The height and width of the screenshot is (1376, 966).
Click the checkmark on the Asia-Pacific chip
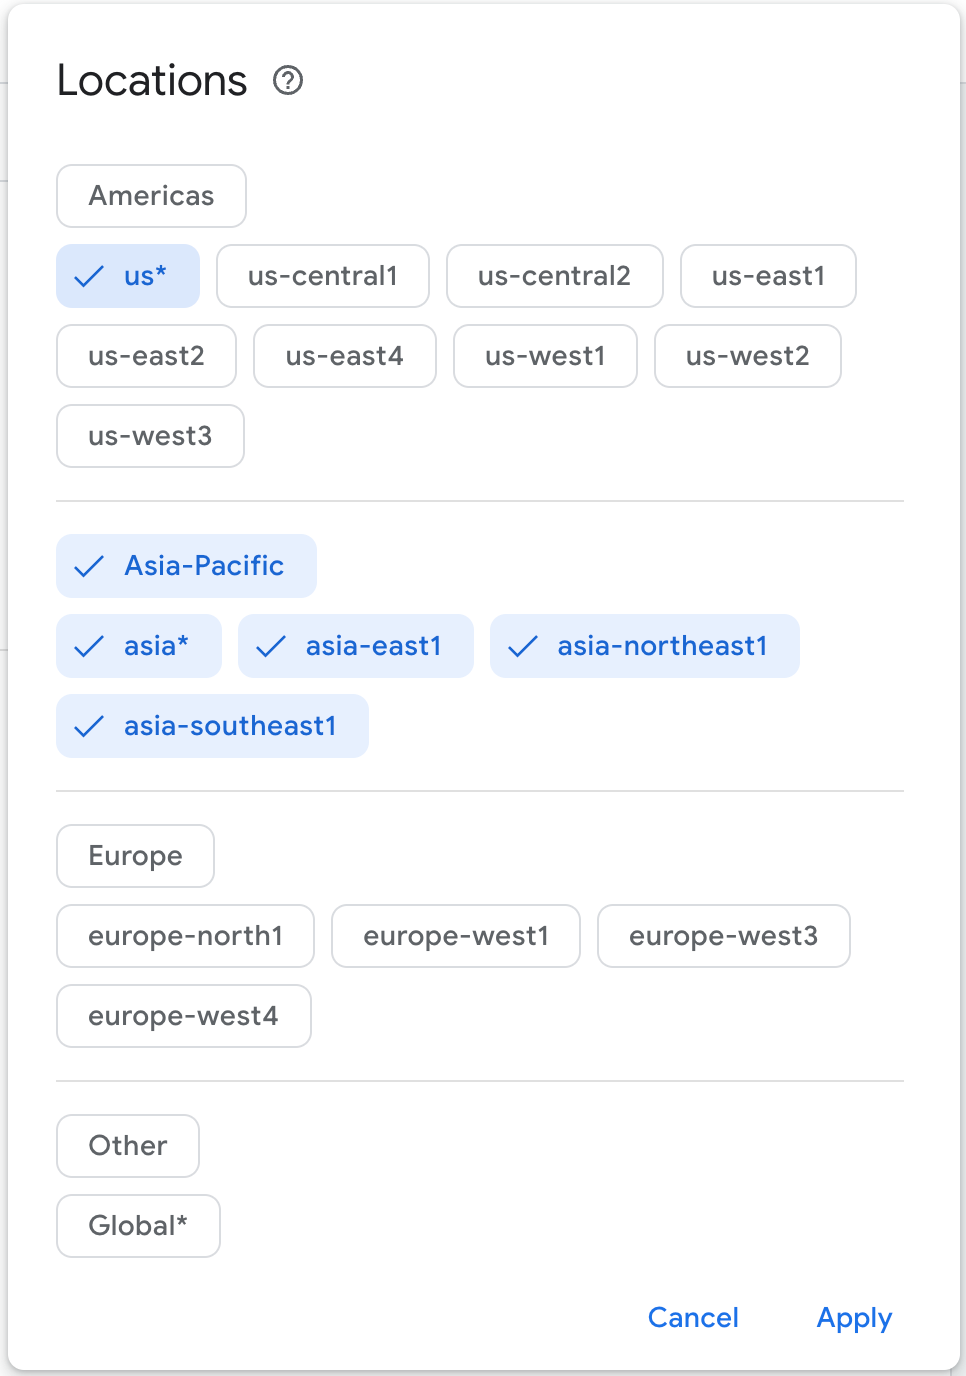tap(90, 566)
